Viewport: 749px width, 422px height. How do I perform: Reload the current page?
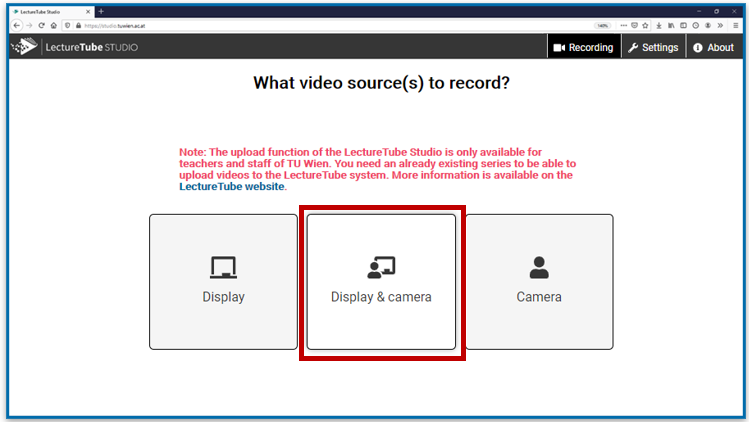tap(42, 26)
